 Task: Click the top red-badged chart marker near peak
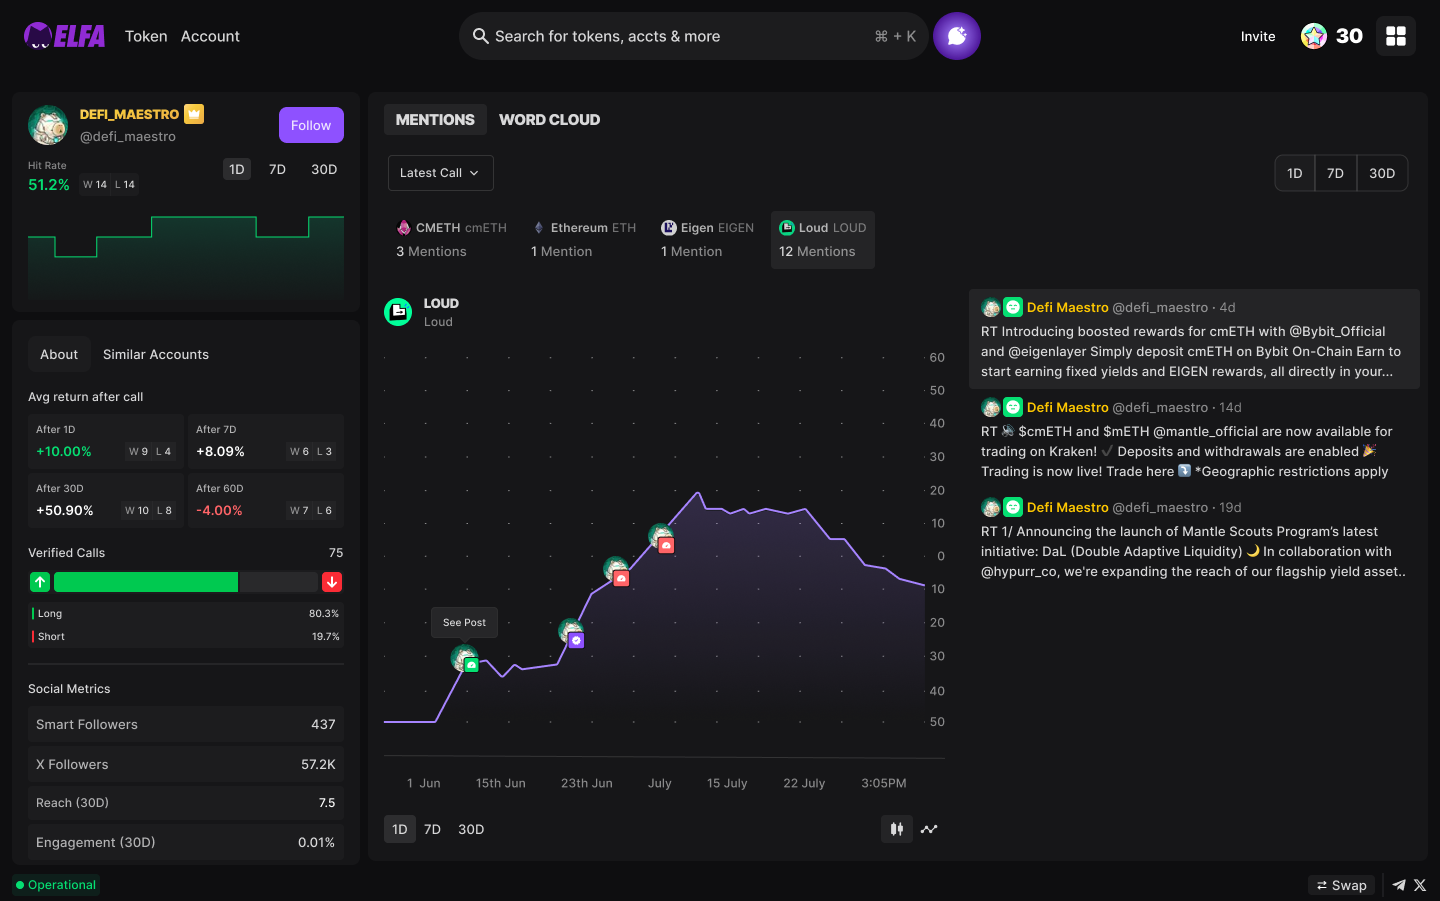tap(662, 538)
